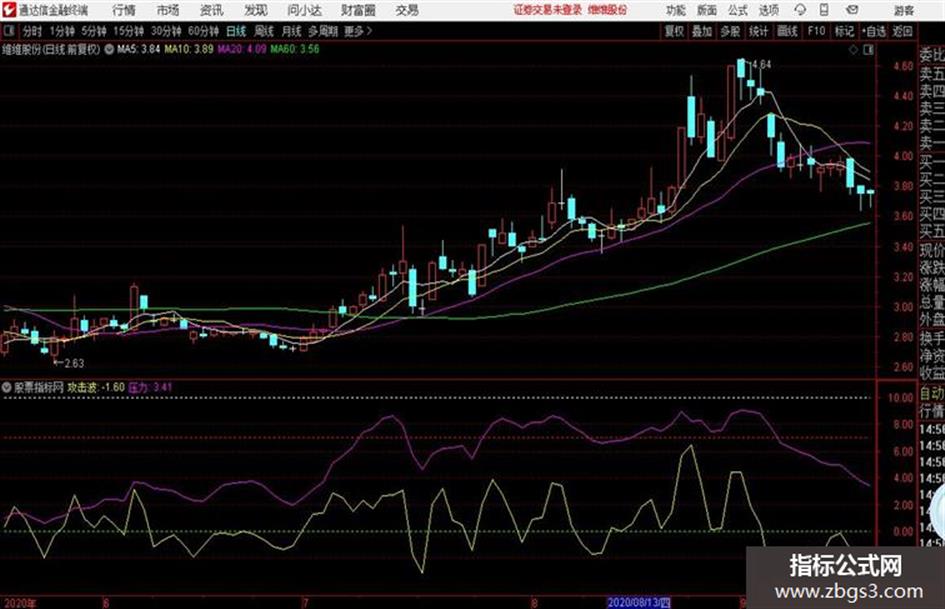Click the 画线 drawing toolbar button
This screenshot has width=945, height=609.
coord(787,31)
